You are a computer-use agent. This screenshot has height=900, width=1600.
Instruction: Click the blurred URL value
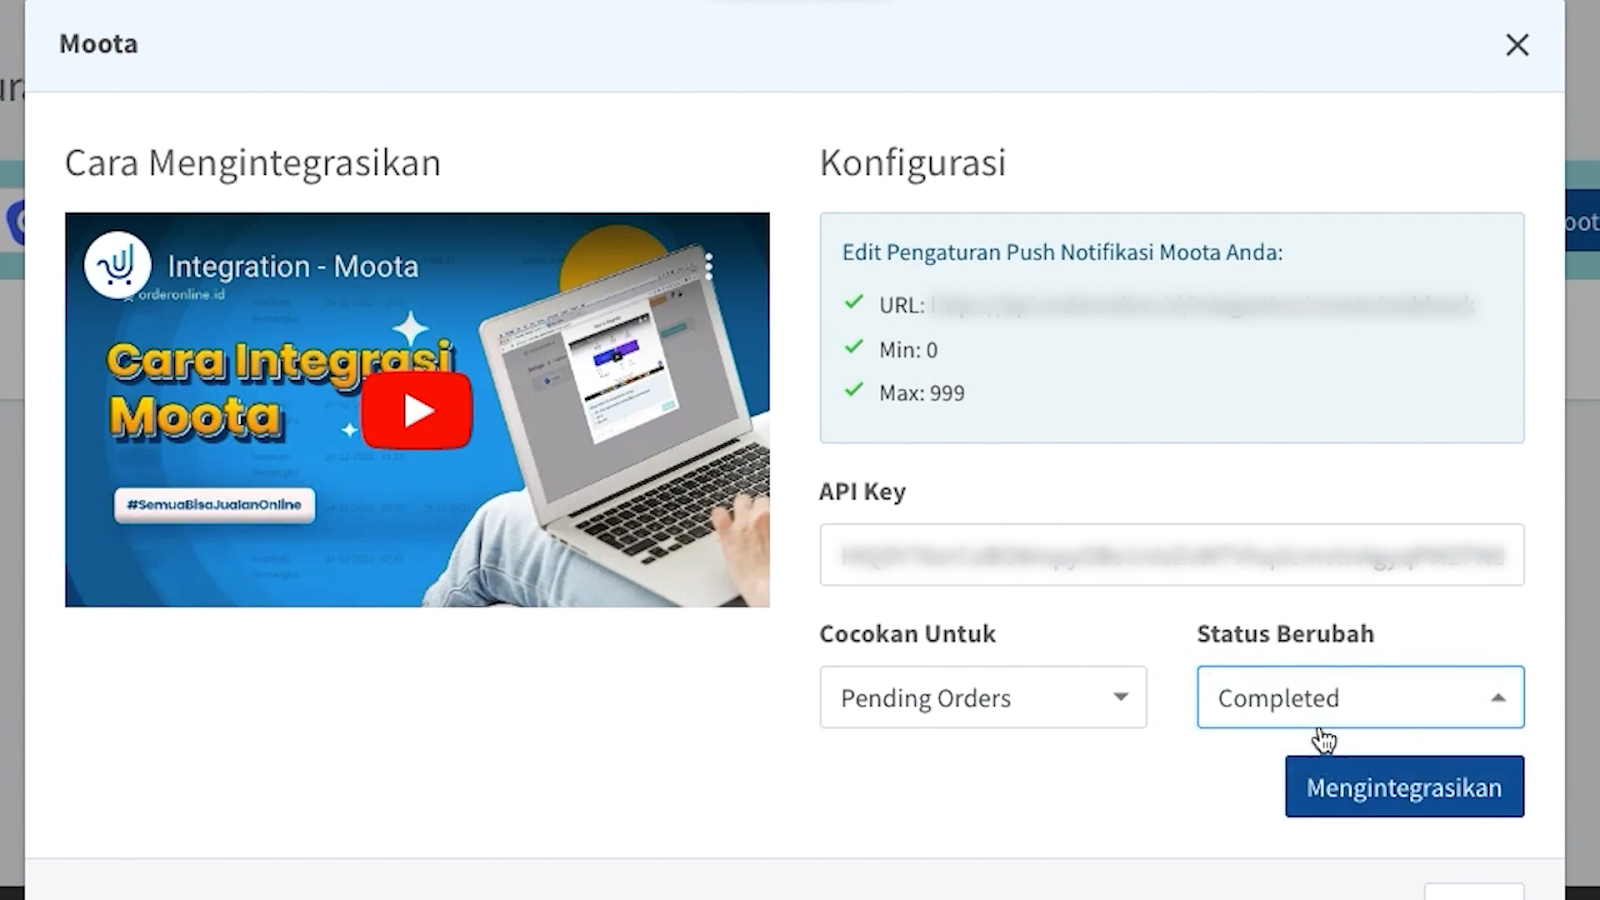point(1203,305)
